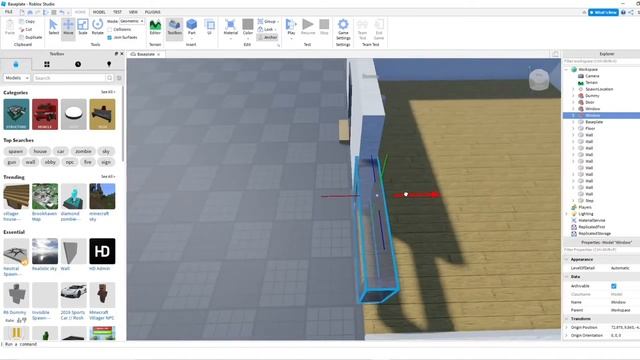This screenshot has height=360, width=640.
Task: Click the 'spawn' top search chip
Action: pos(16,151)
